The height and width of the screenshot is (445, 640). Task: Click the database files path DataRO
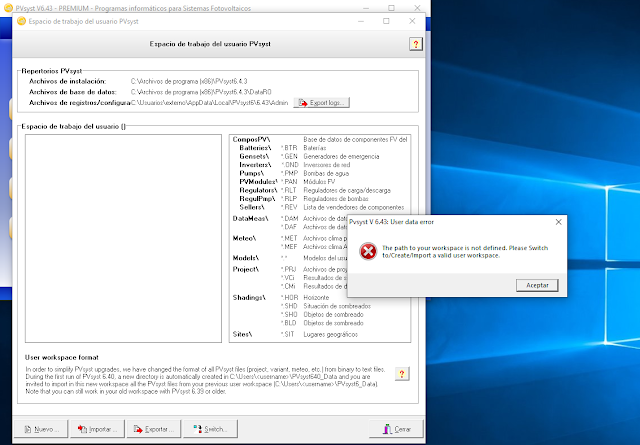point(201,92)
